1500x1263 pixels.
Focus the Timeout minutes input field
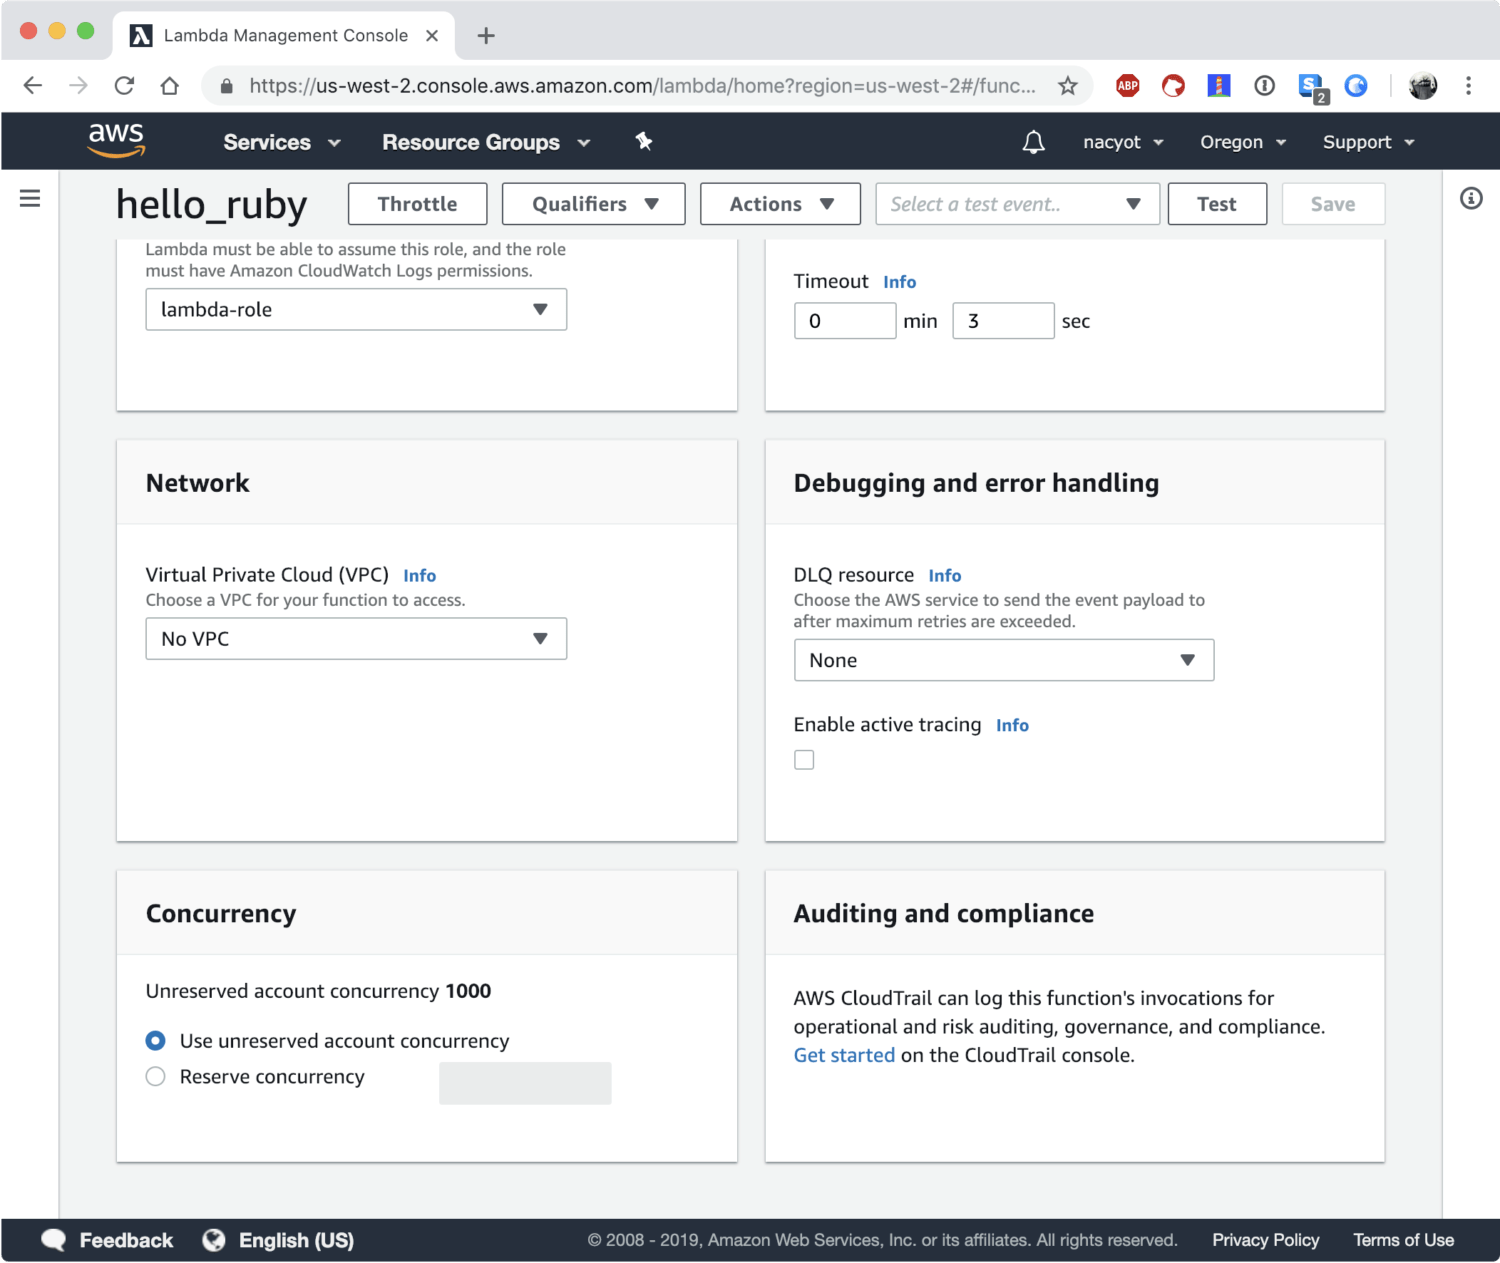(x=845, y=321)
